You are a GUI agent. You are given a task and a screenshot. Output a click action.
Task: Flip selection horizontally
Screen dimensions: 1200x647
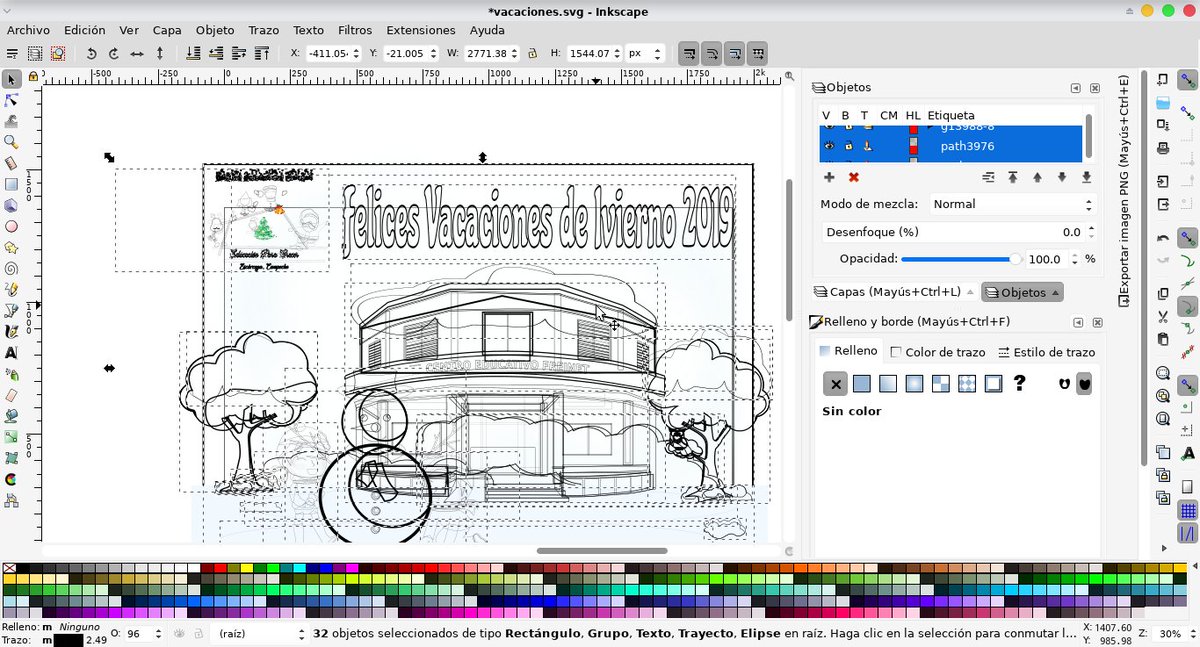click(x=137, y=53)
